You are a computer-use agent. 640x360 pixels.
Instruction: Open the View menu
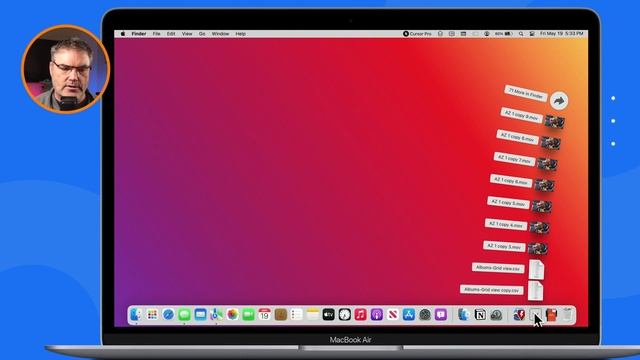187,34
